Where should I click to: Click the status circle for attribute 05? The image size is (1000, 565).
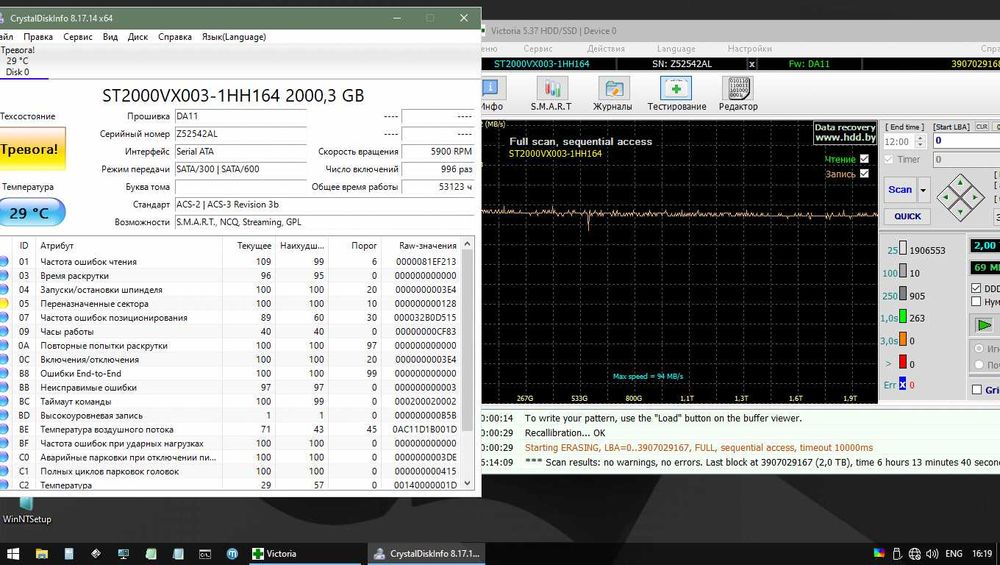(x=4, y=304)
